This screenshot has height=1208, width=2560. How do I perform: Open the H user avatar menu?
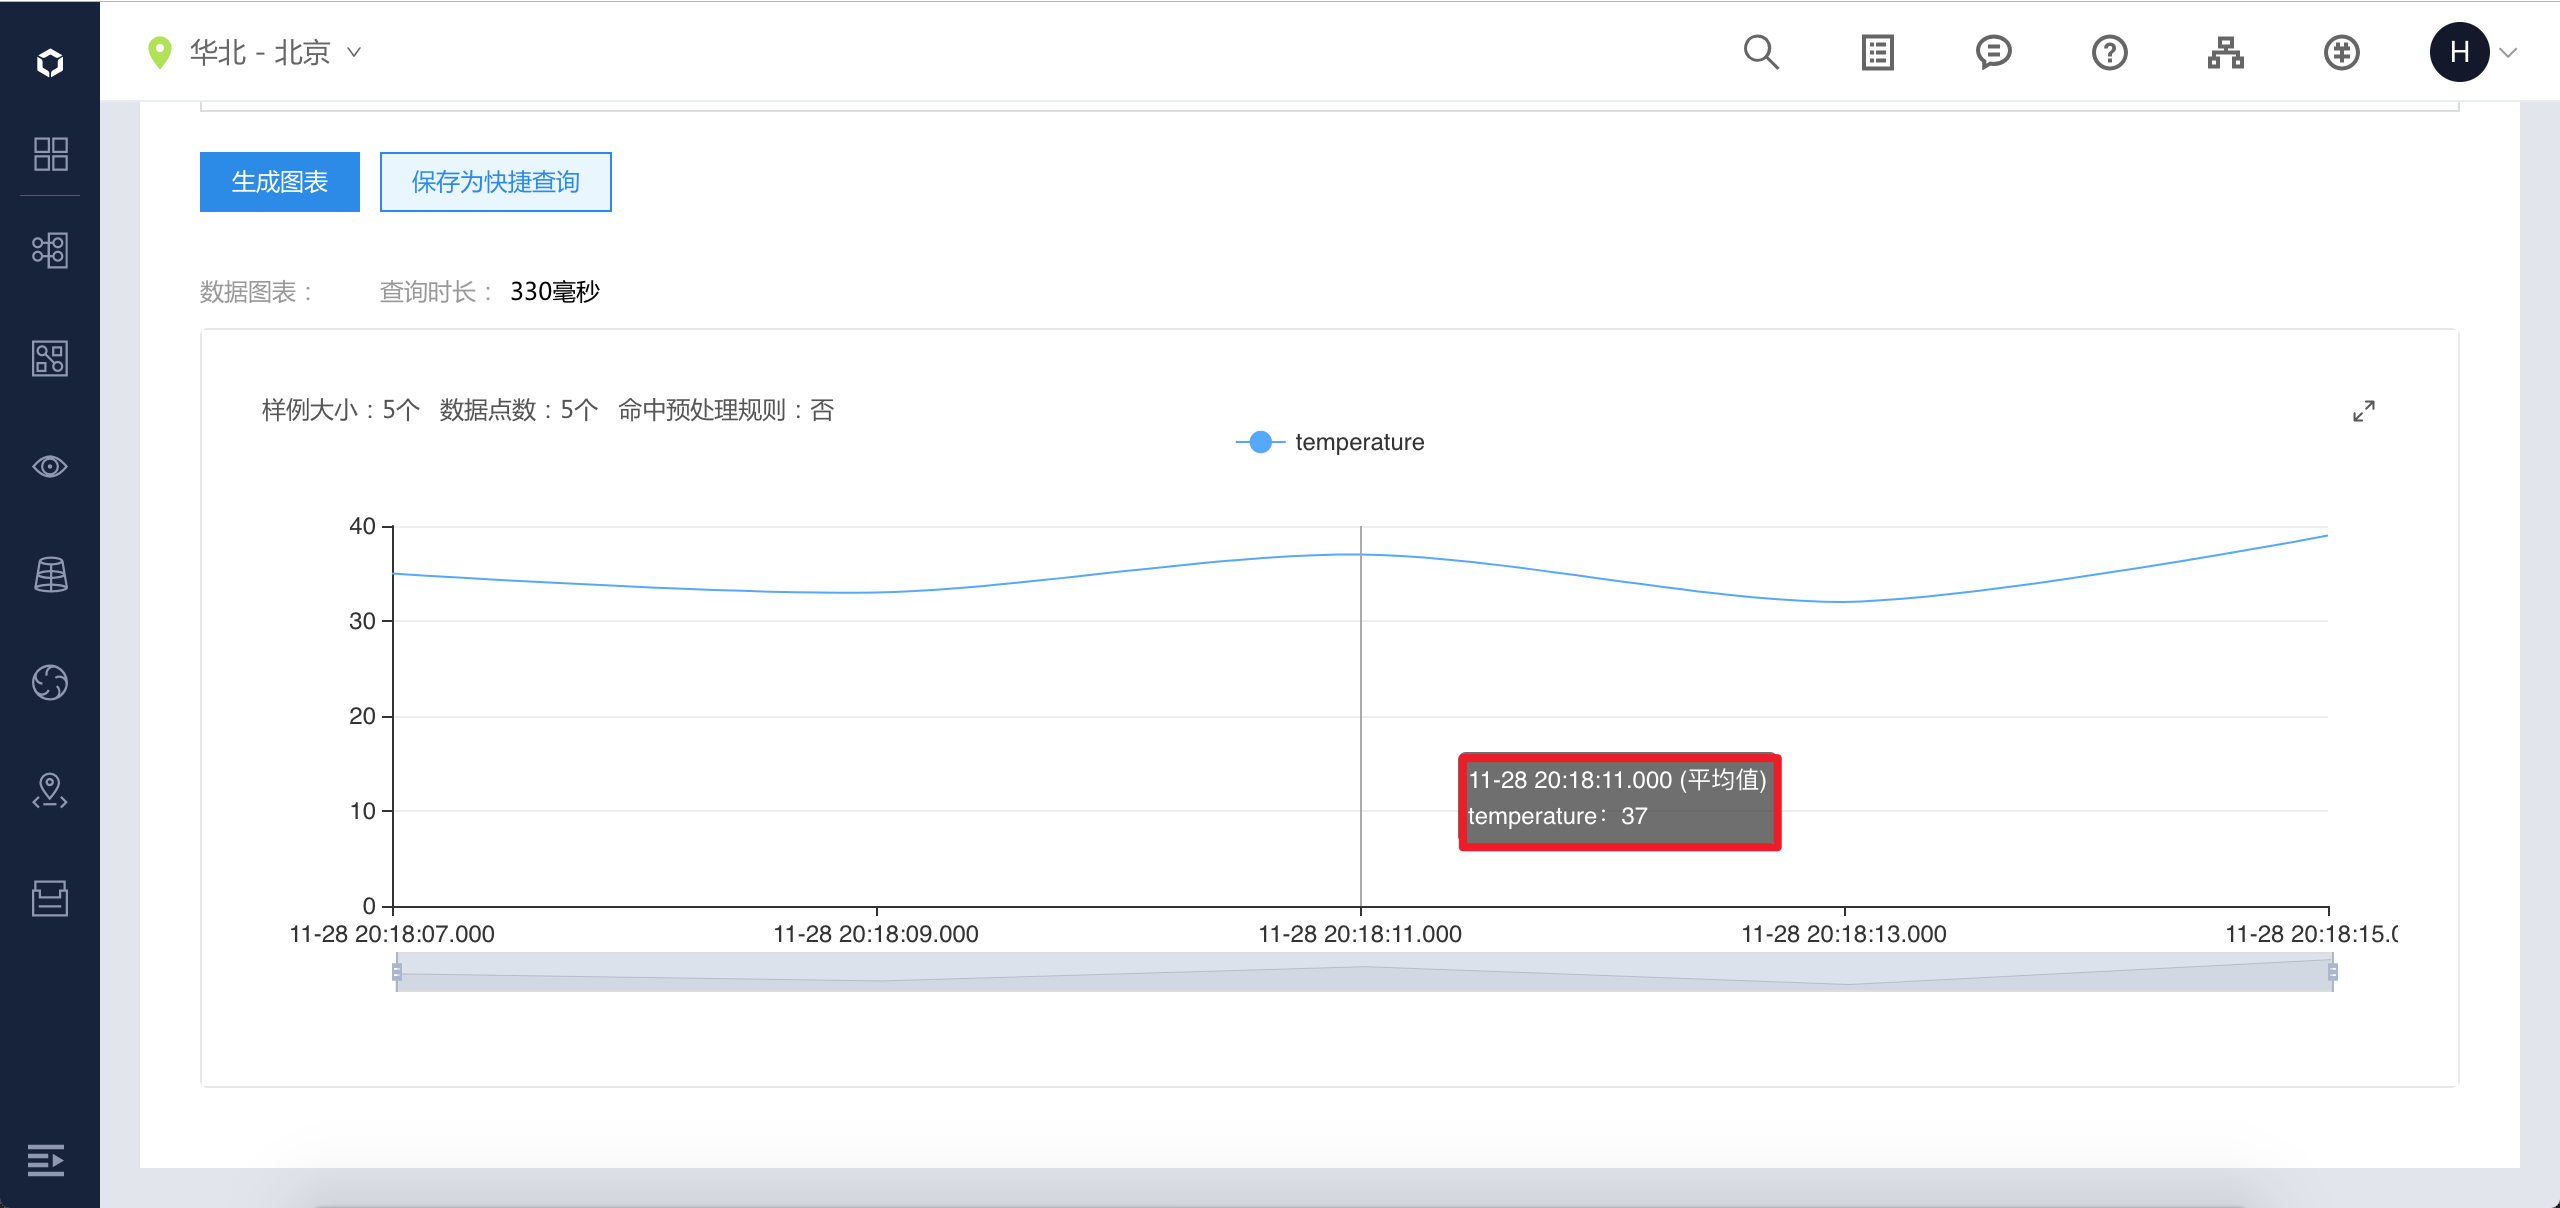(2460, 52)
